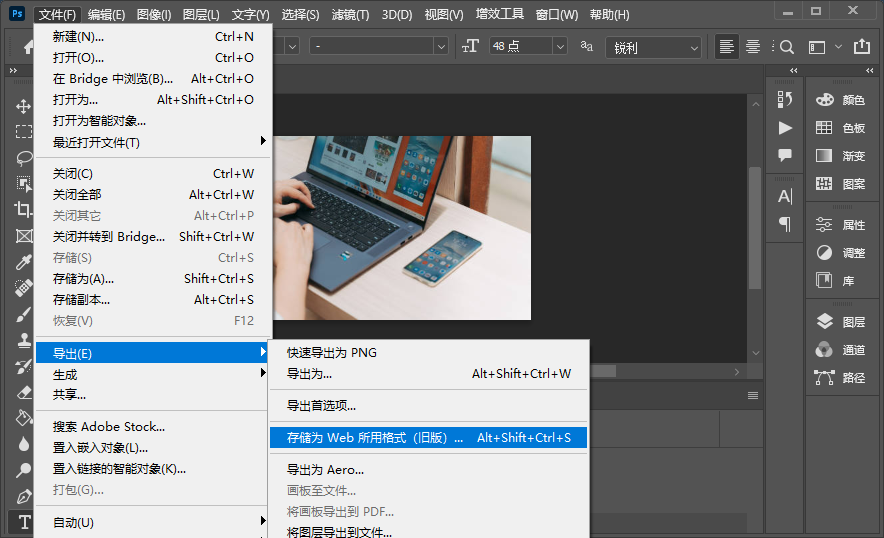The height and width of the screenshot is (538, 884).
Task: Open the 48 点 font size dropdown
Action: coord(559,47)
